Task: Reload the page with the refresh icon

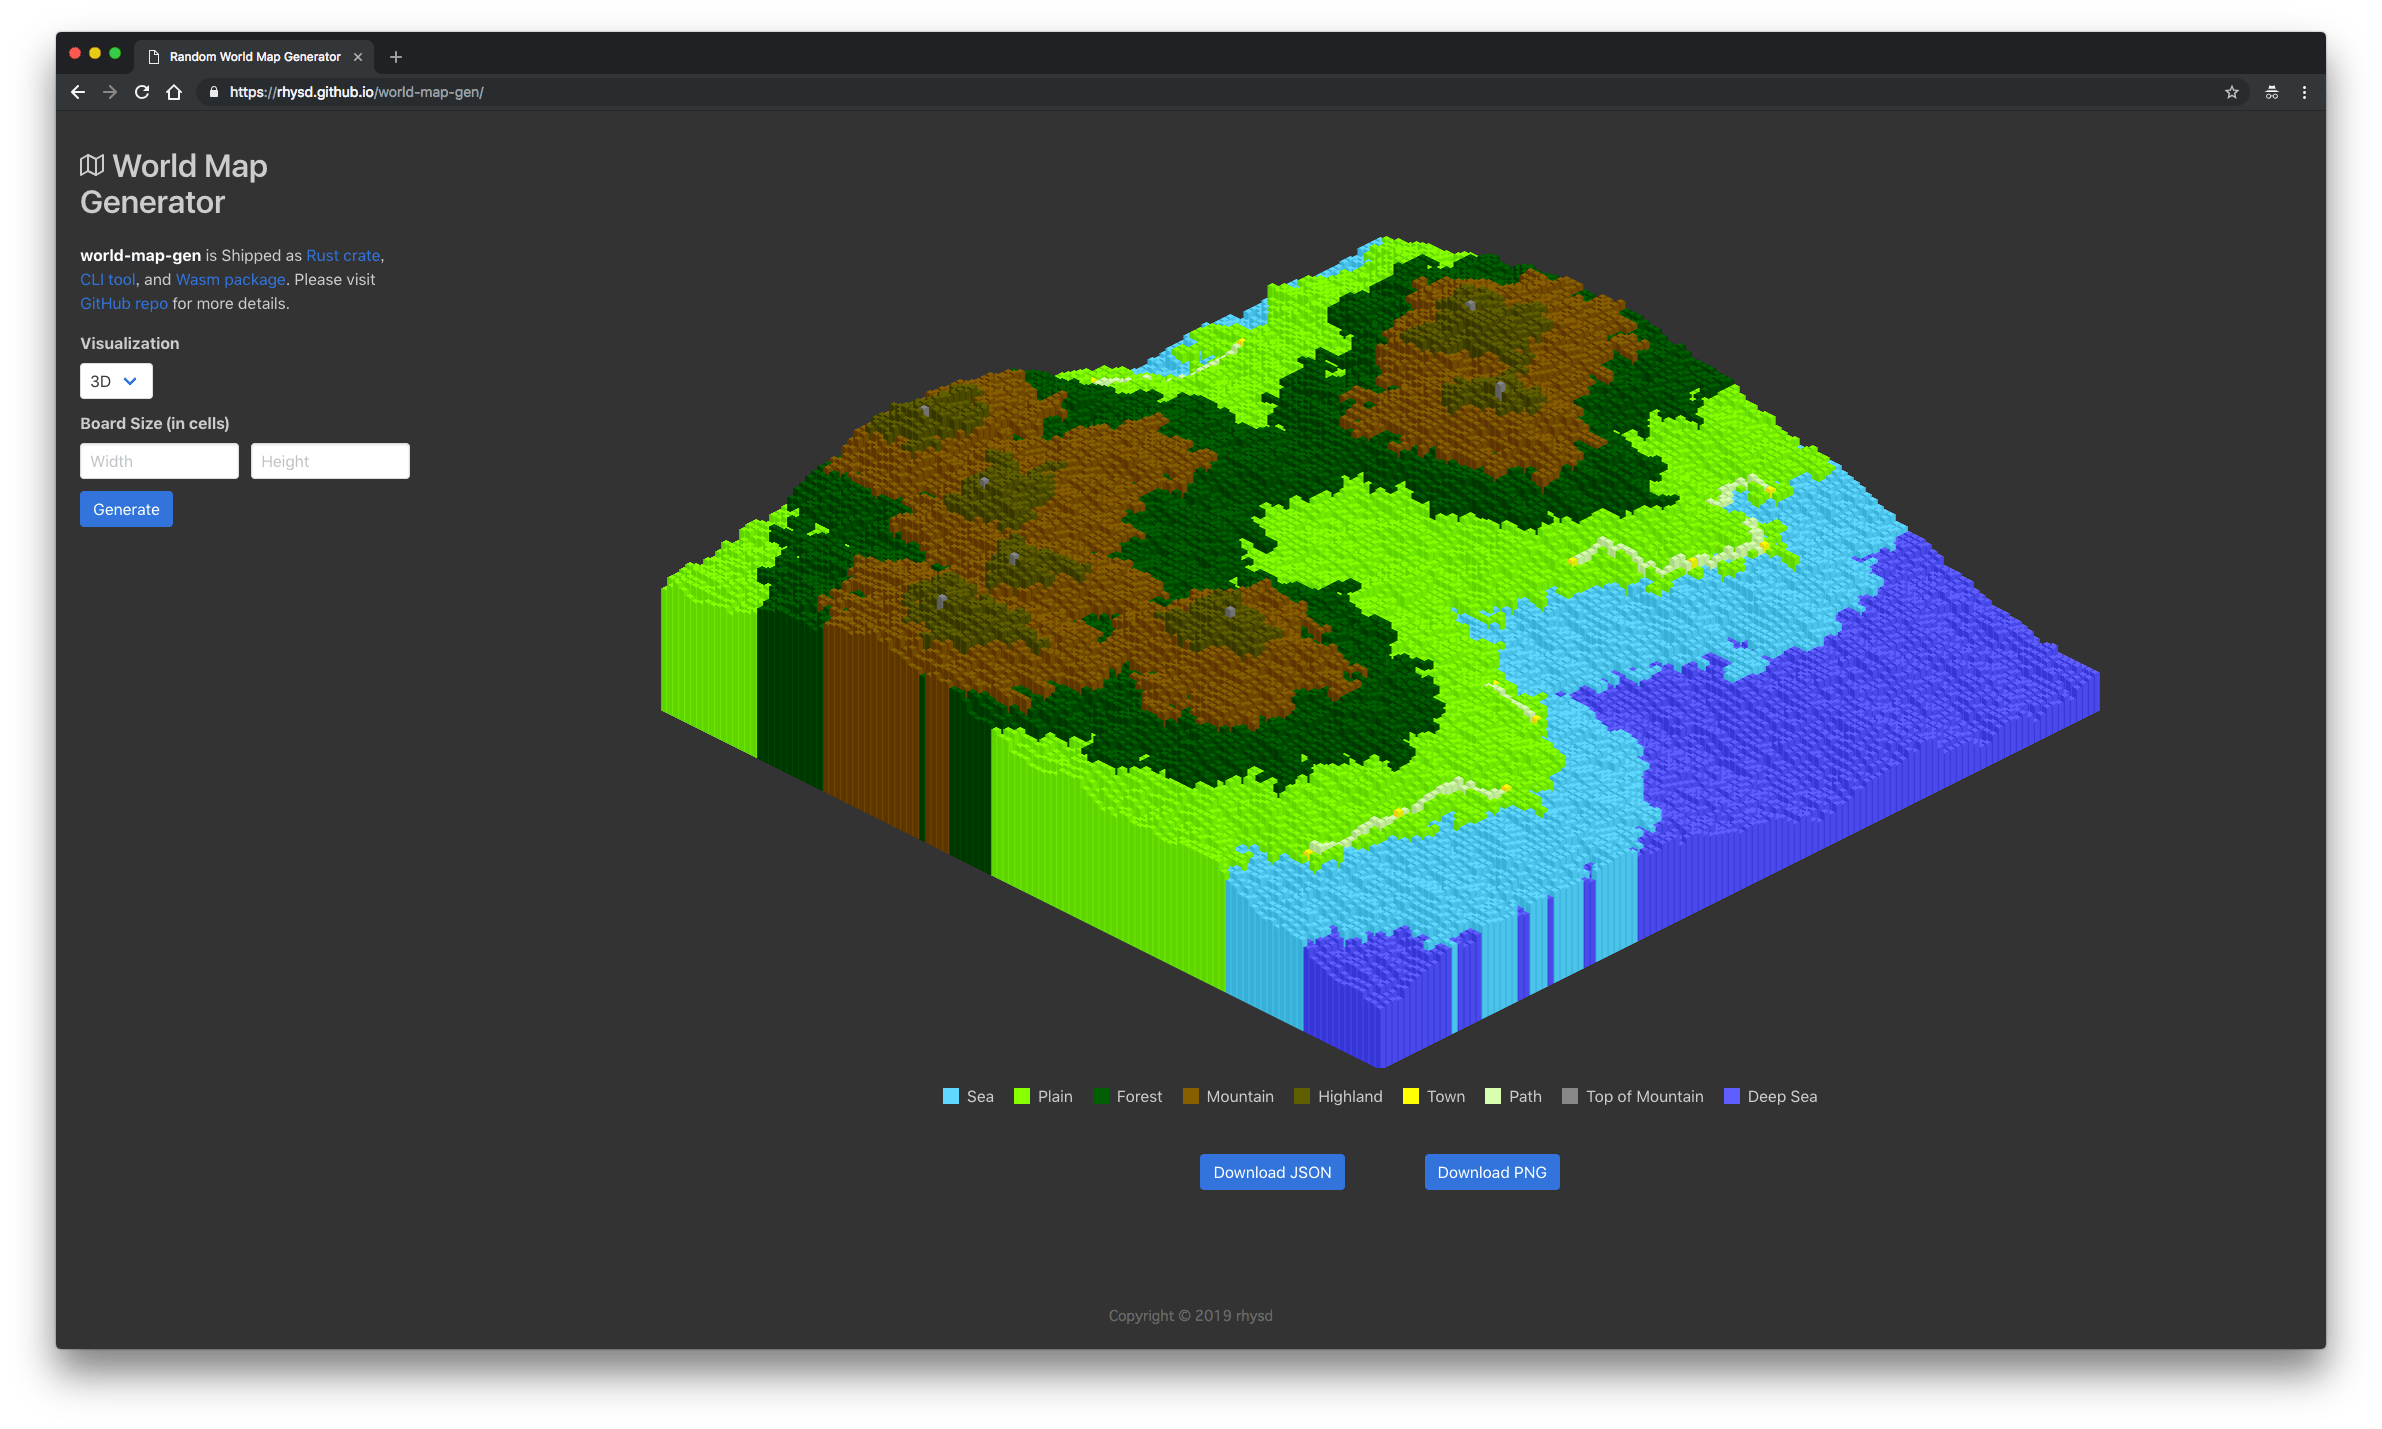Action: point(142,92)
